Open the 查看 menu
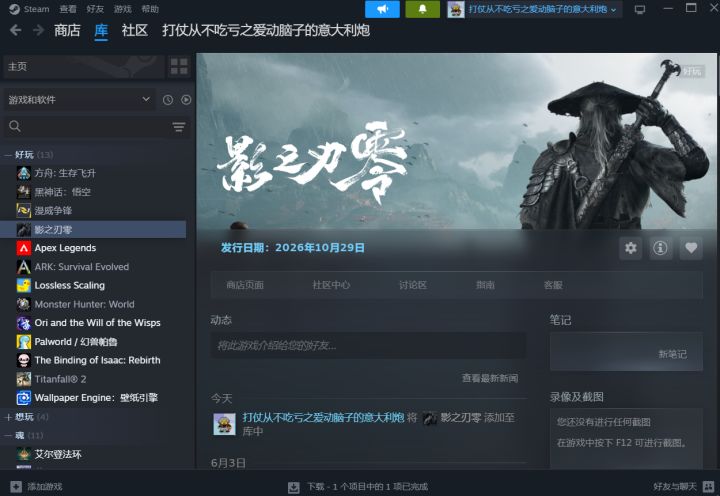The height and width of the screenshot is (496, 720). coord(68,9)
